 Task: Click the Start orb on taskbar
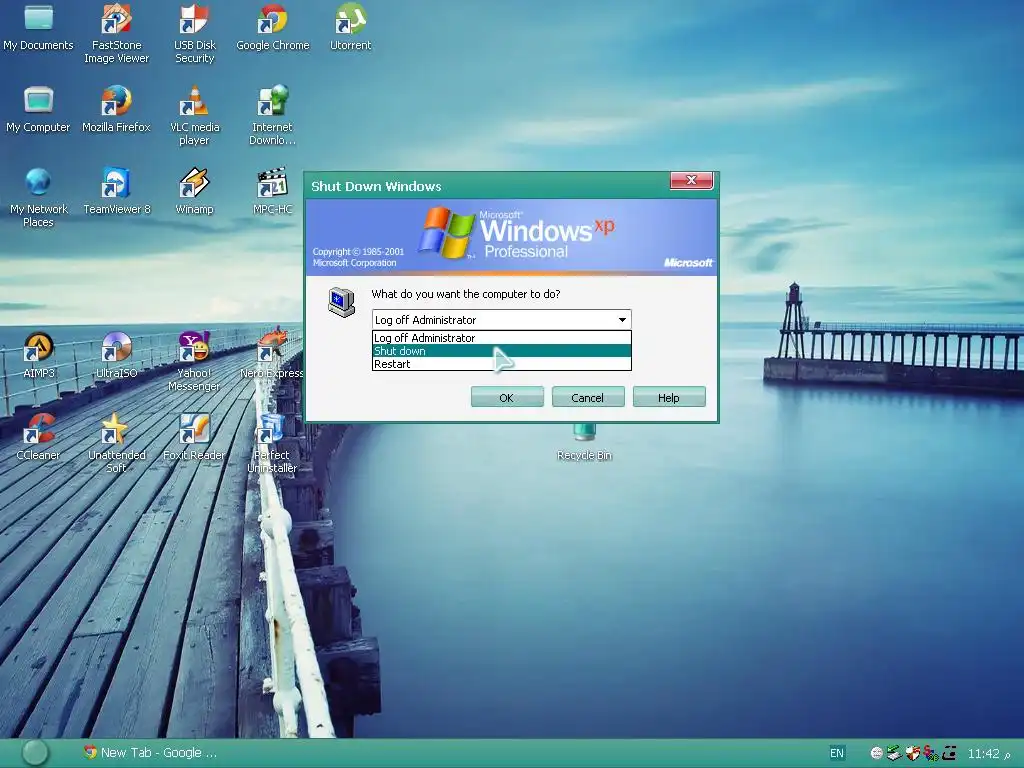pyautogui.click(x=35, y=752)
